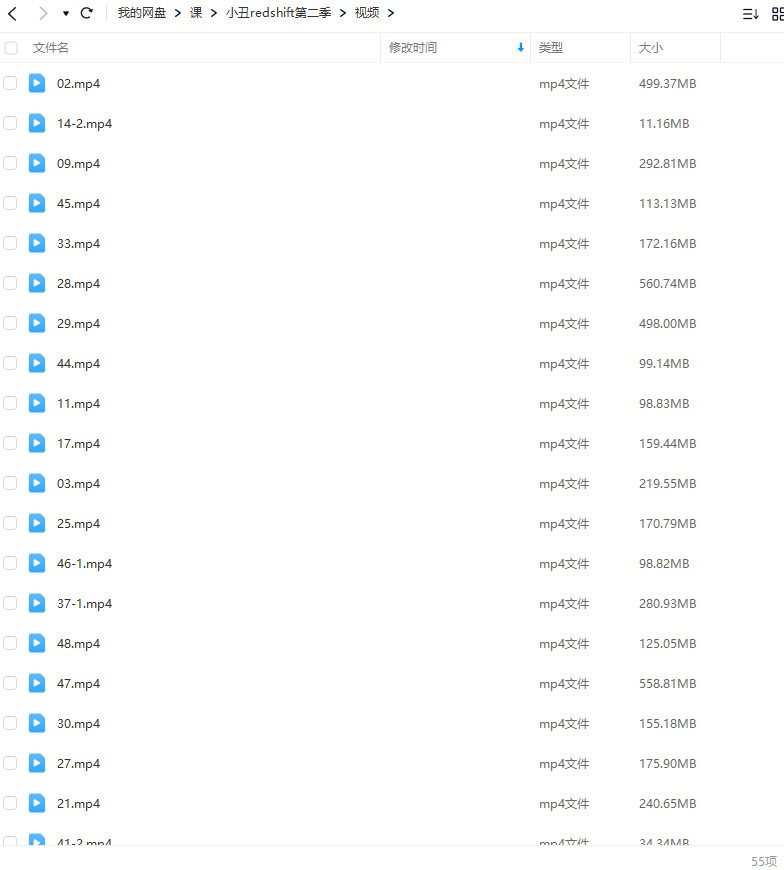This screenshot has width=784, height=870.
Task: Click the video icon of 25.mp4
Action: pyautogui.click(x=37, y=523)
